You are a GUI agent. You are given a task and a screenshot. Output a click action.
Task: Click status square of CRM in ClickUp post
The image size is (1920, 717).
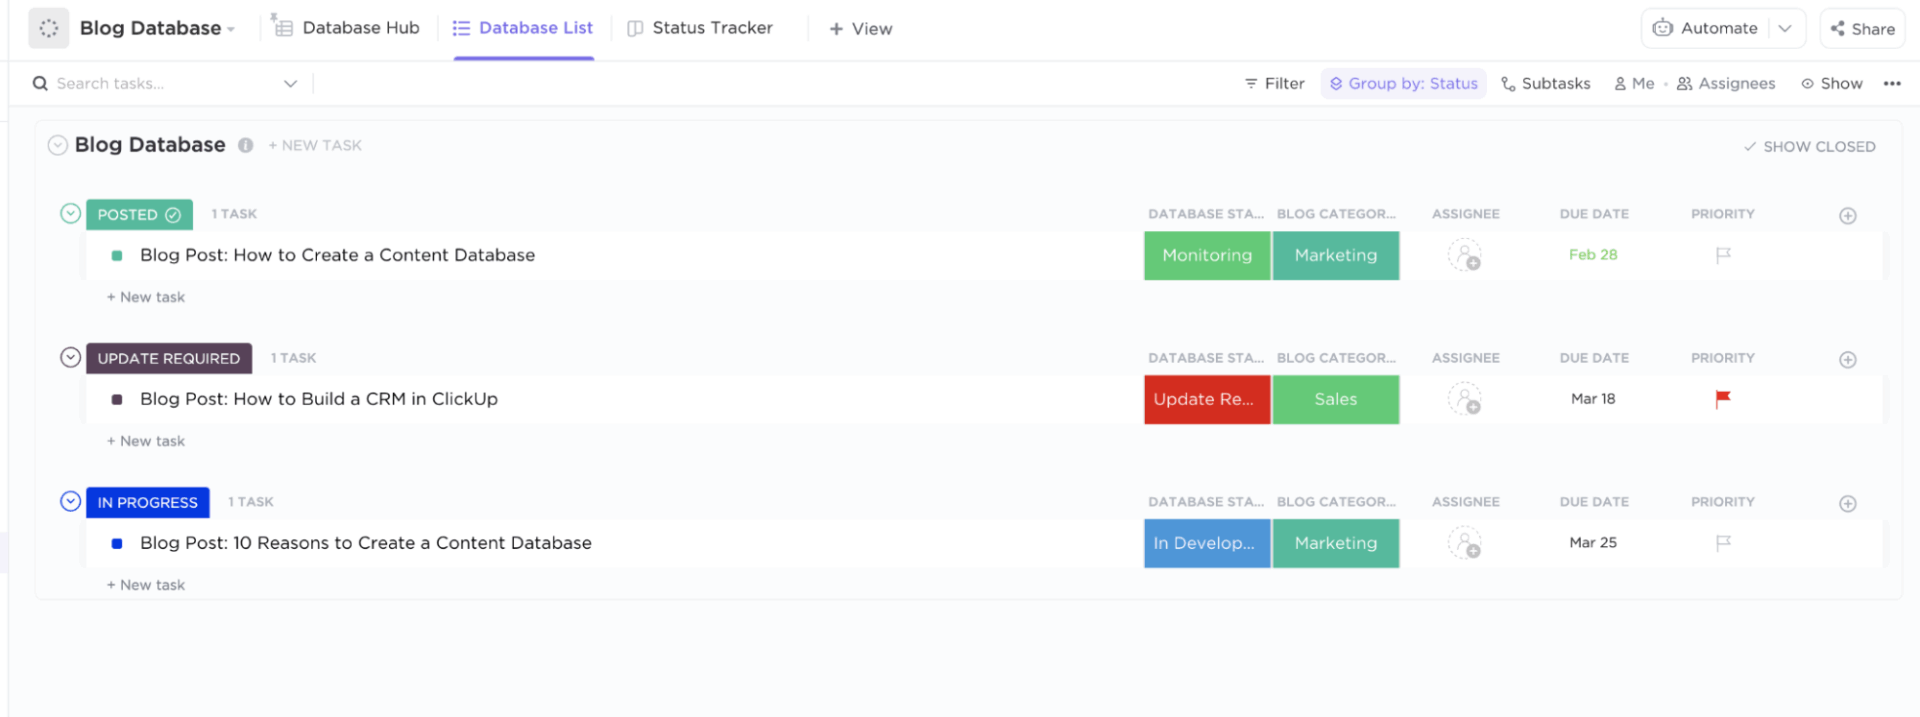tap(117, 400)
